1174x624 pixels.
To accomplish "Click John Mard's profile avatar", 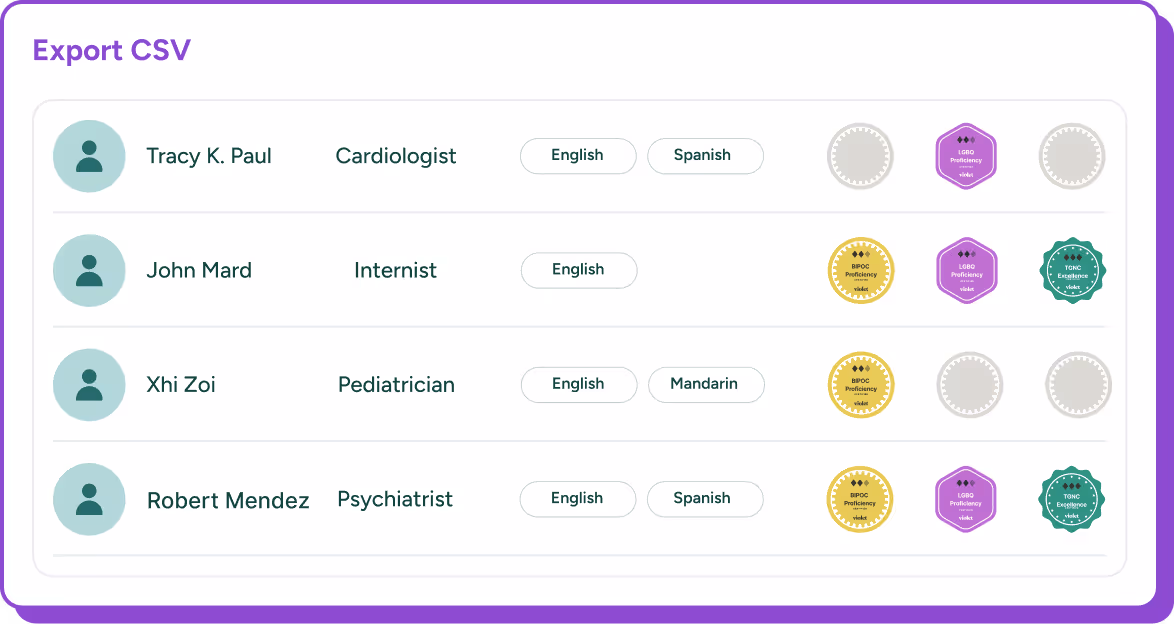I will [89, 270].
